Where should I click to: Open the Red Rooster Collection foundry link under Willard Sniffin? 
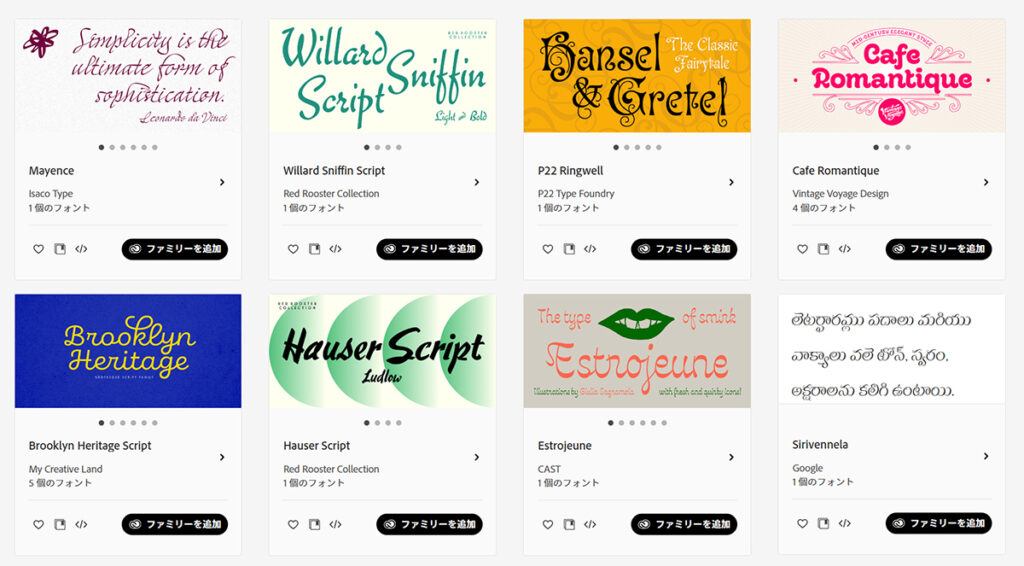pyautogui.click(x=331, y=193)
